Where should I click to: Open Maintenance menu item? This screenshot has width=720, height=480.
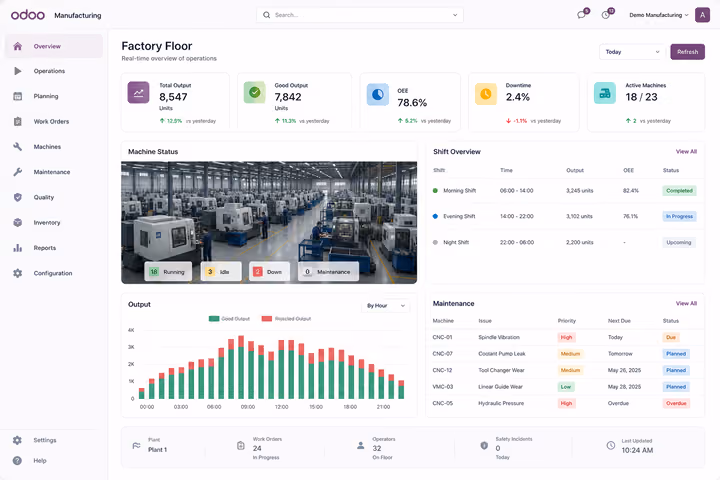[54, 172]
